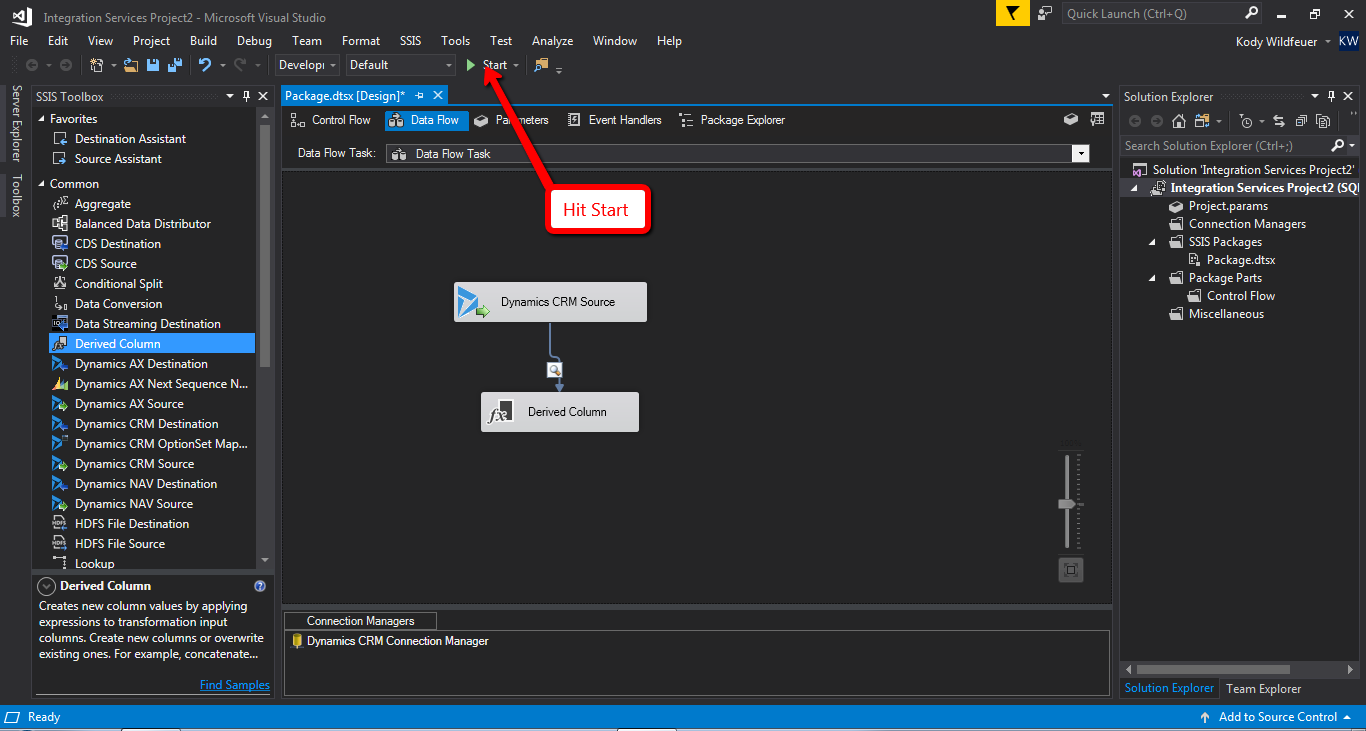Toggle auto-hide pin on Solution Explorer

coord(1331,96)
